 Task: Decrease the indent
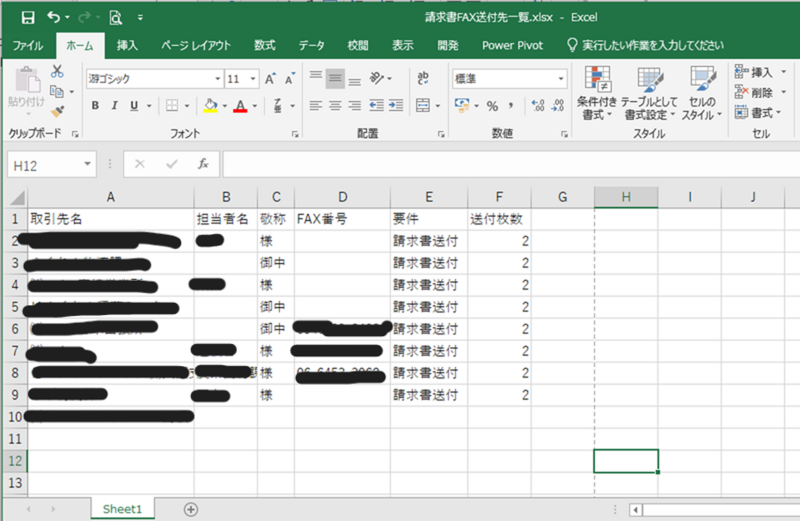coord(377,106)
